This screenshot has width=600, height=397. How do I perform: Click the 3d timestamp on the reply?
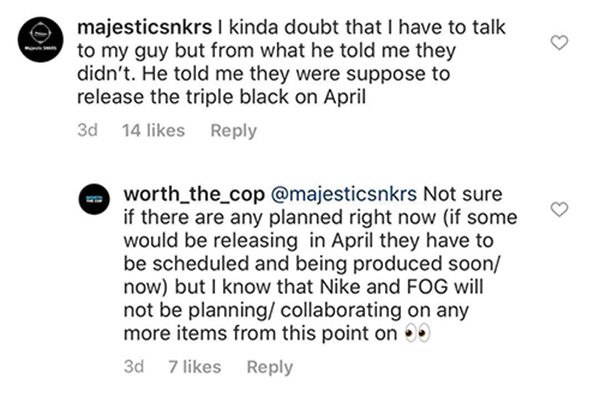(134, 366)
